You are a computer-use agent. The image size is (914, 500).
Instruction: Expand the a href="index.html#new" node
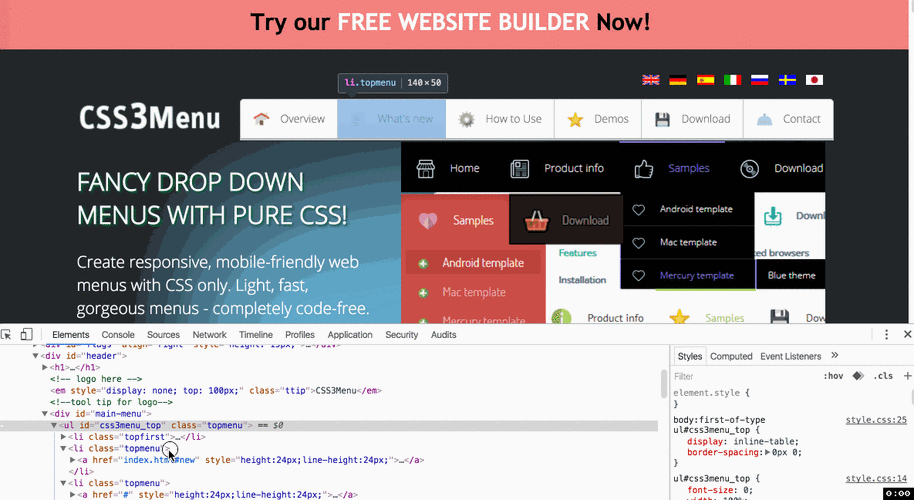pyautogui.click(x=73, y=460)
